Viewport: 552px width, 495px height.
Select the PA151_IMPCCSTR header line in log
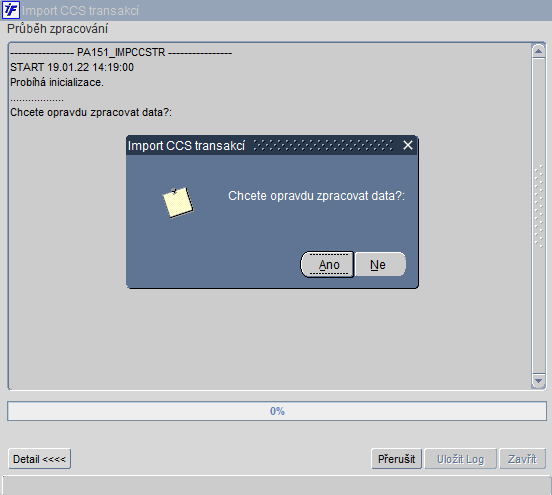tap(121, 52)
